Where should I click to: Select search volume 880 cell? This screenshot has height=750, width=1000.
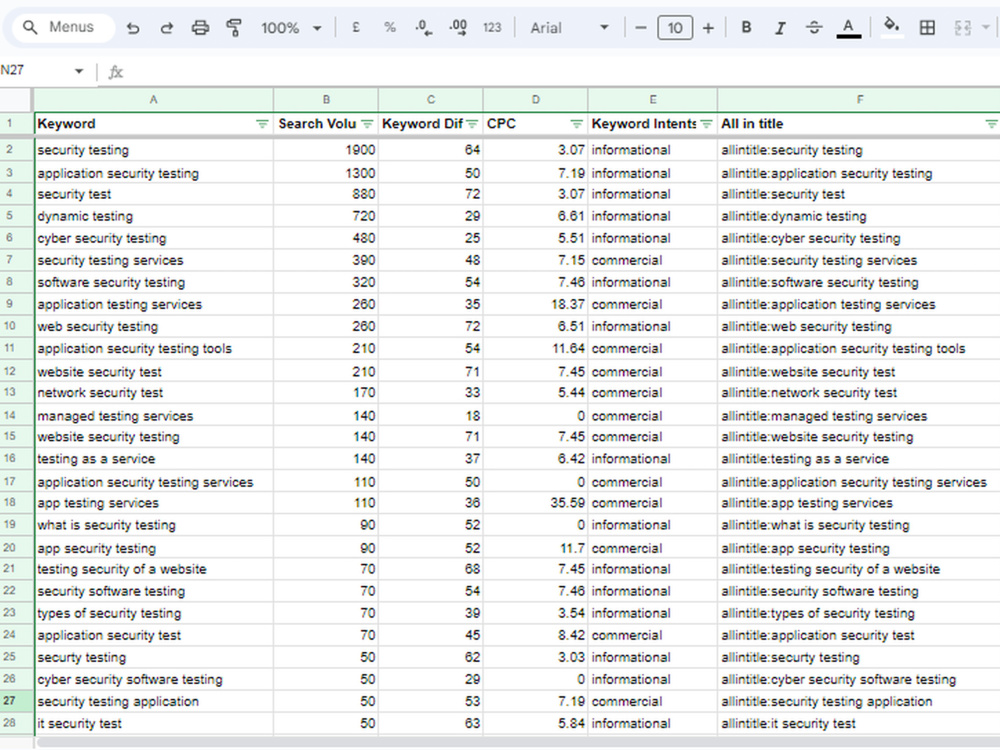[326, 194]
